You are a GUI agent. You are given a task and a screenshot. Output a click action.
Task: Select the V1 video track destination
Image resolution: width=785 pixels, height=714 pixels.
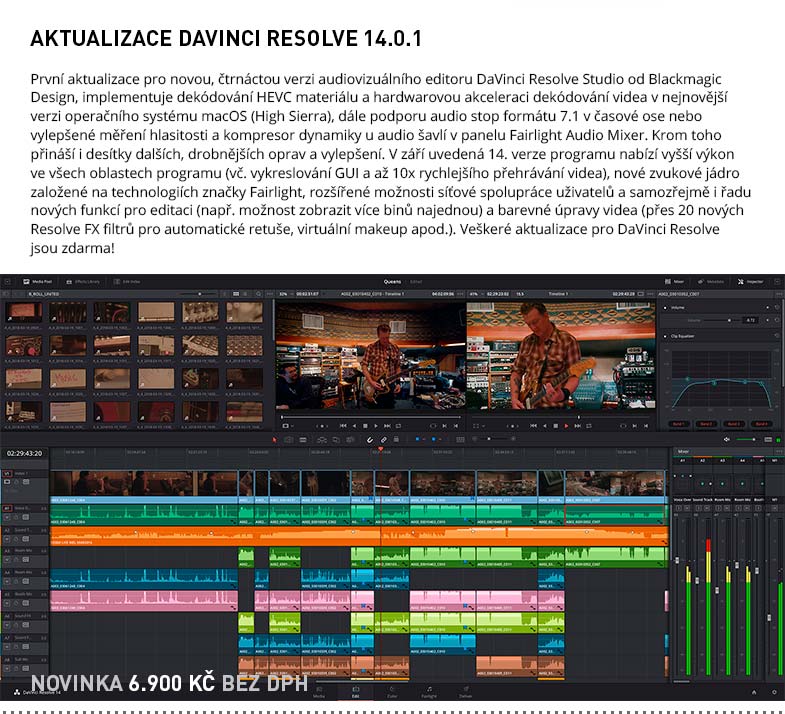(x=7, y=473)
